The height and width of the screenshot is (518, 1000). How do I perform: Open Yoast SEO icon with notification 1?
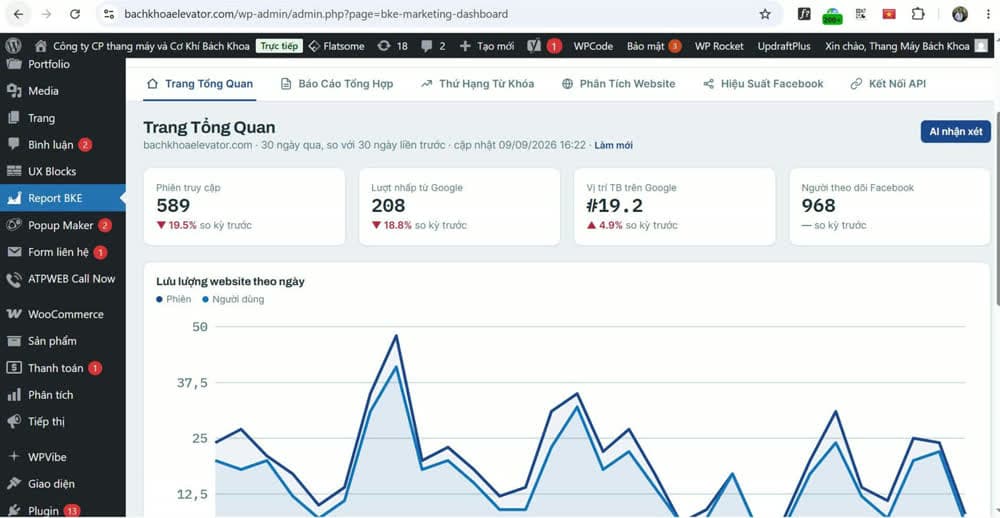(x=544, y=46)
